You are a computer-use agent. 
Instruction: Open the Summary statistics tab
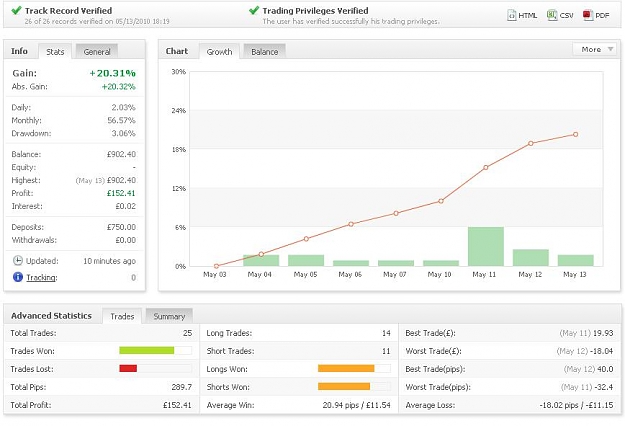tap(169, 316)
